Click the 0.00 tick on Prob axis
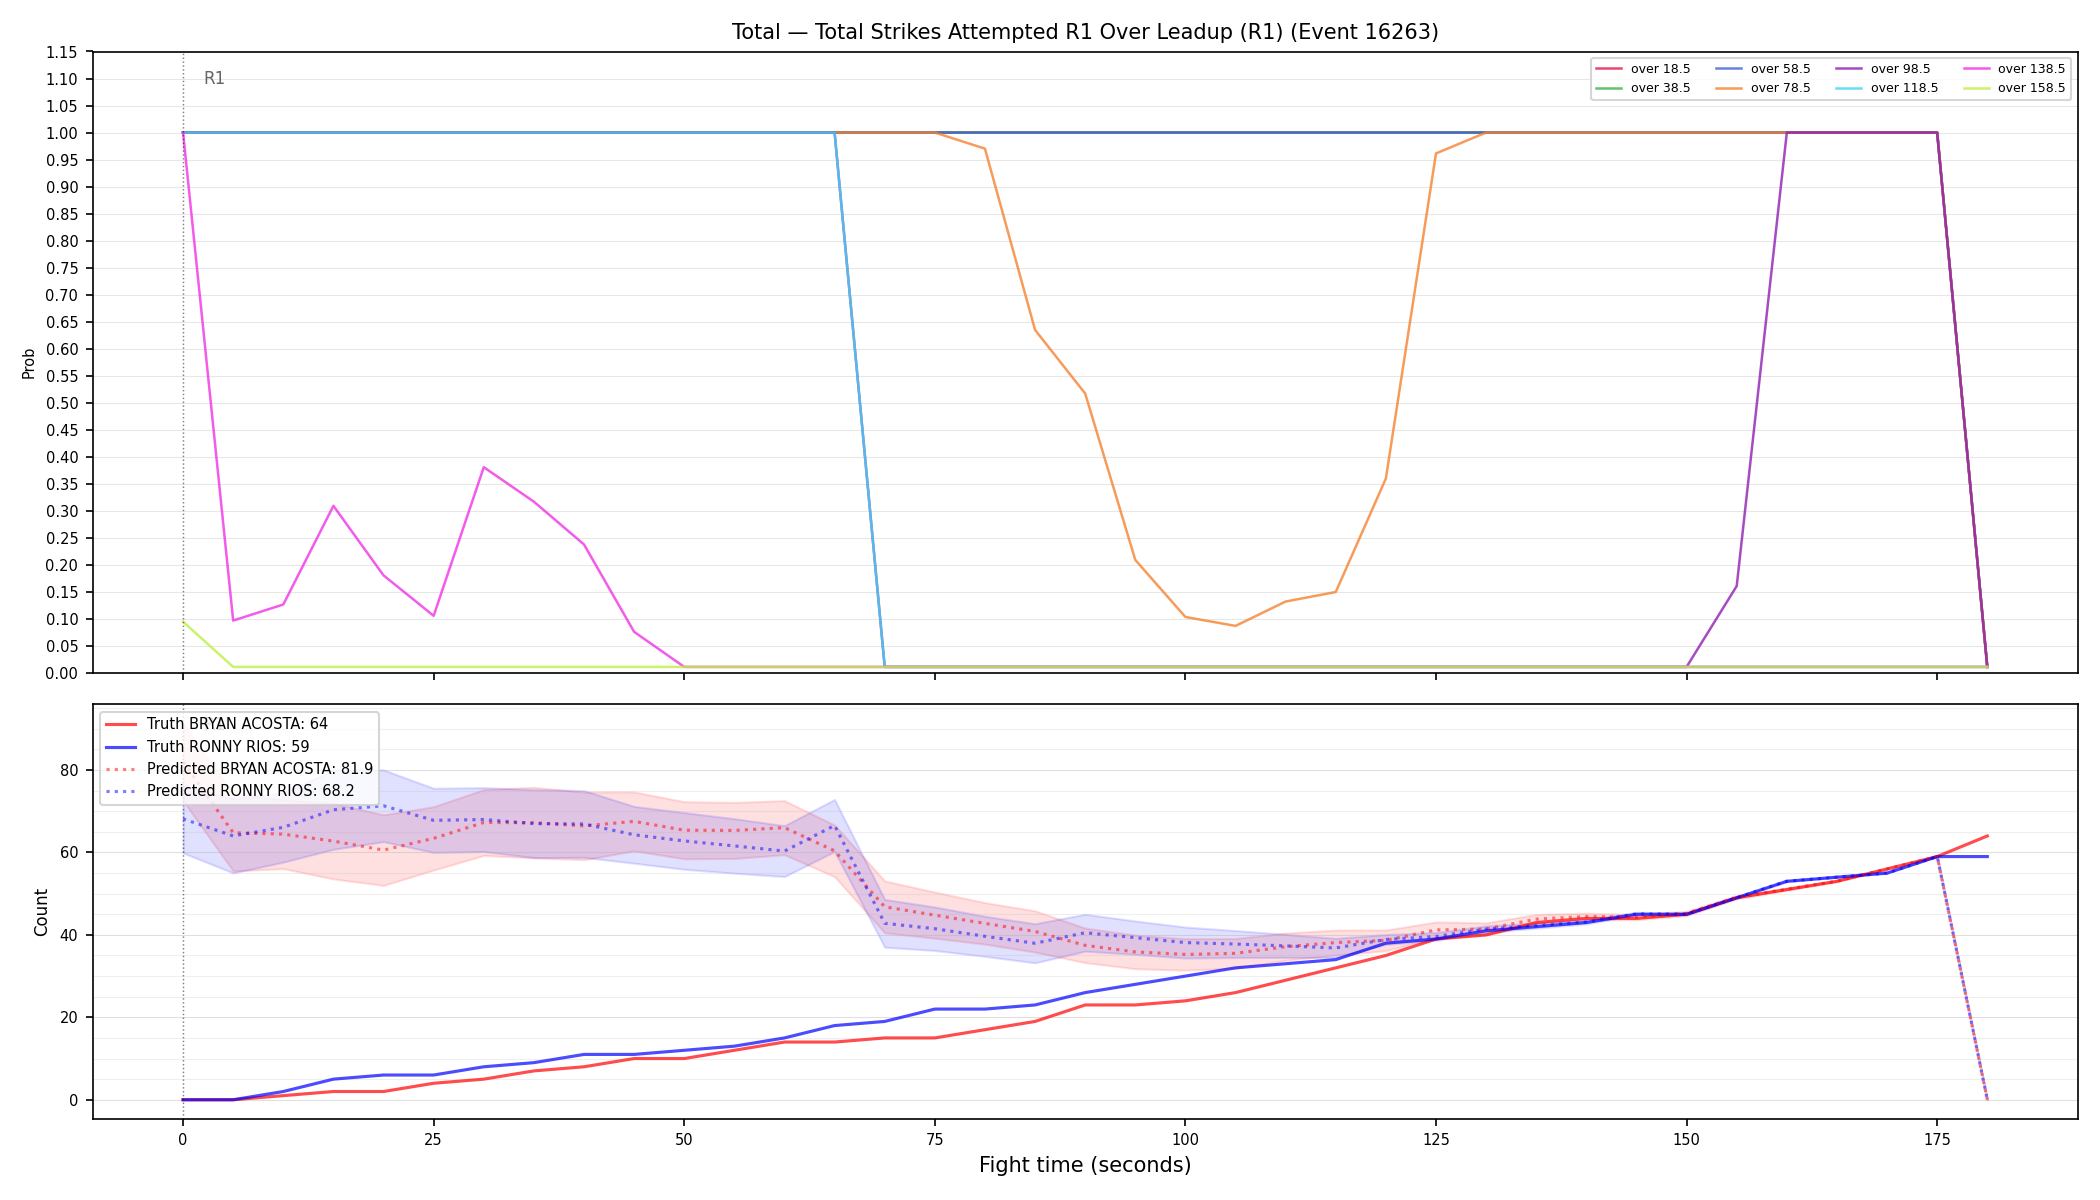Image resolution: width=2100 pixels, height=1200 pixels. [x=62, y=673]
